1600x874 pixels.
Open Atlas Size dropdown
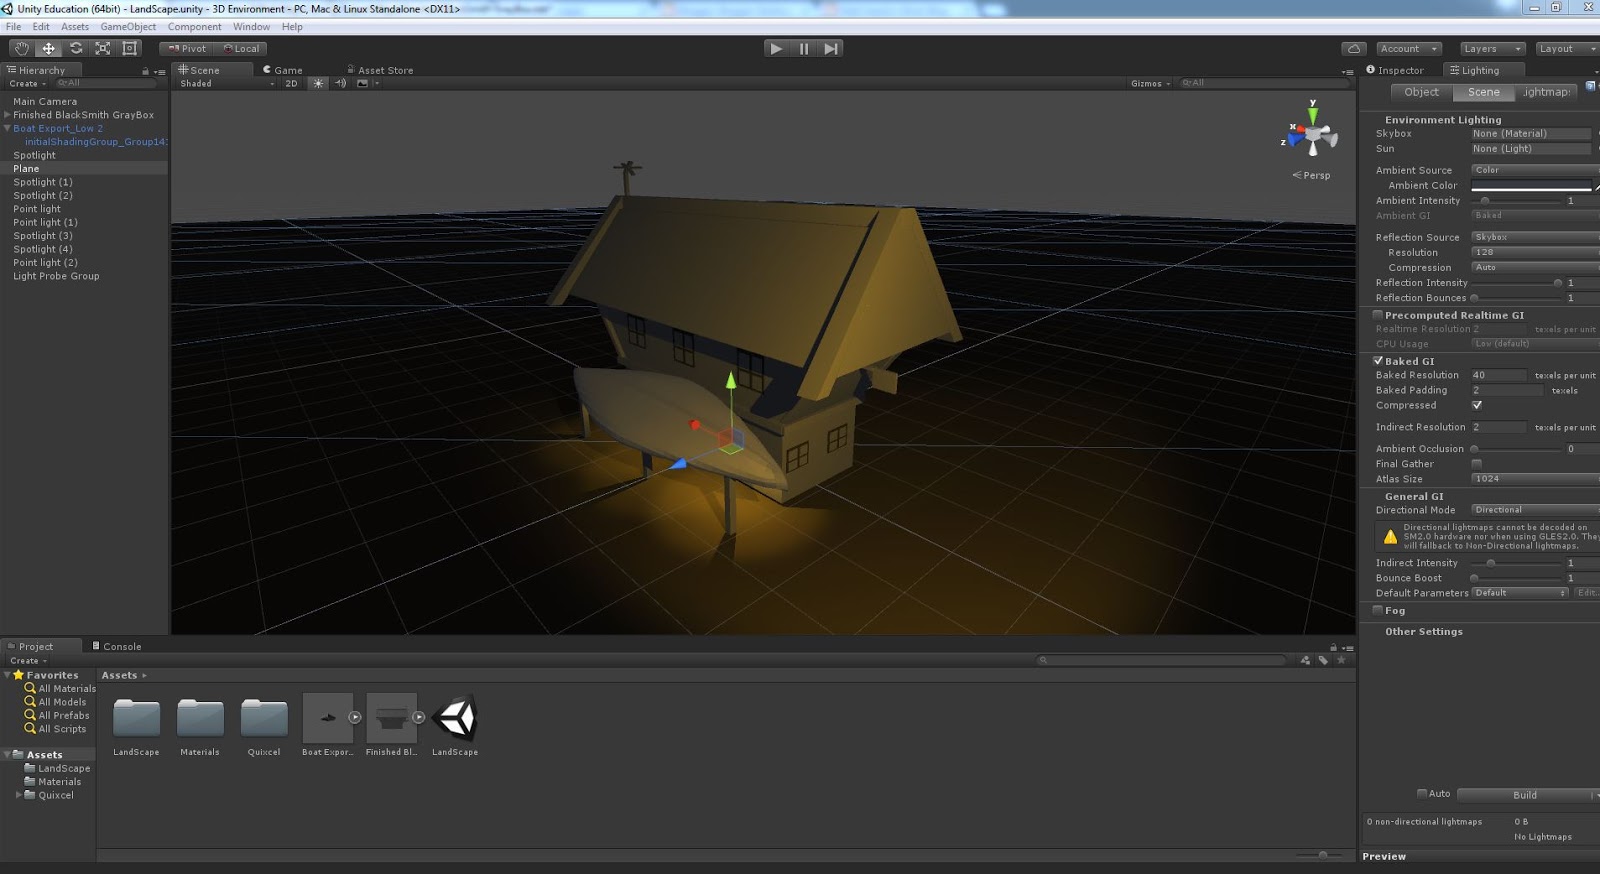point(1535,479)
